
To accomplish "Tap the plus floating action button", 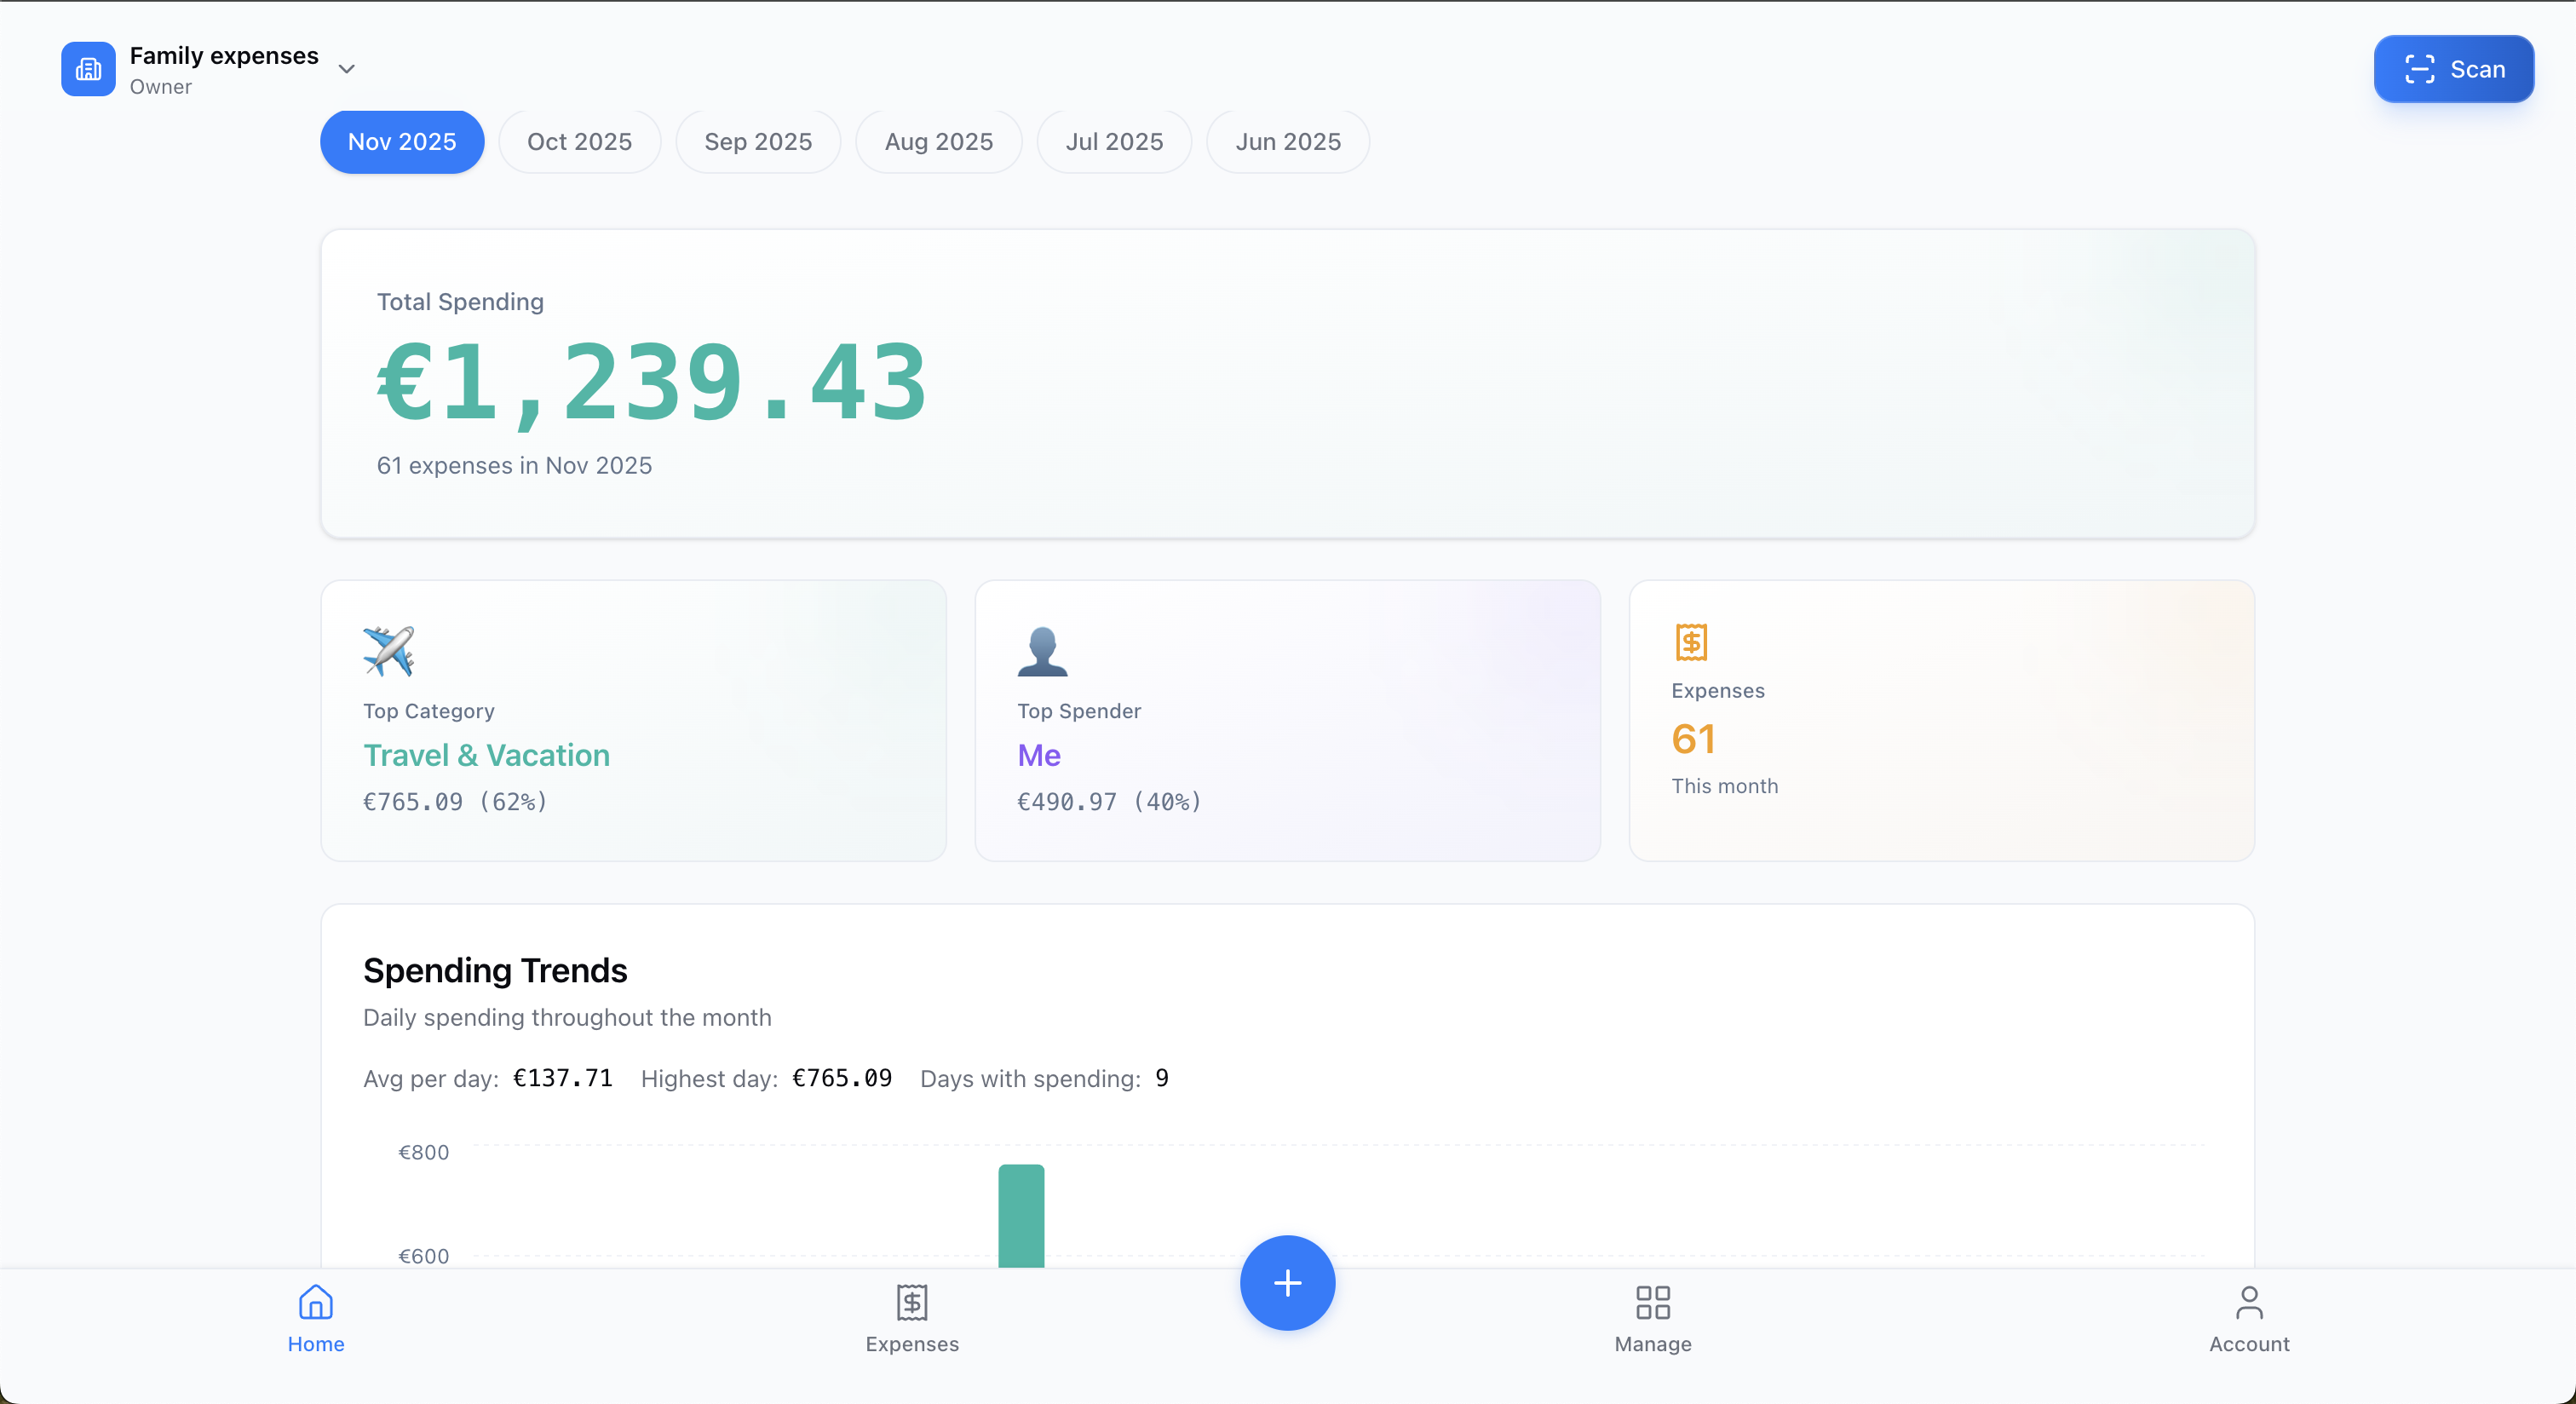I will (1287, 1284).
